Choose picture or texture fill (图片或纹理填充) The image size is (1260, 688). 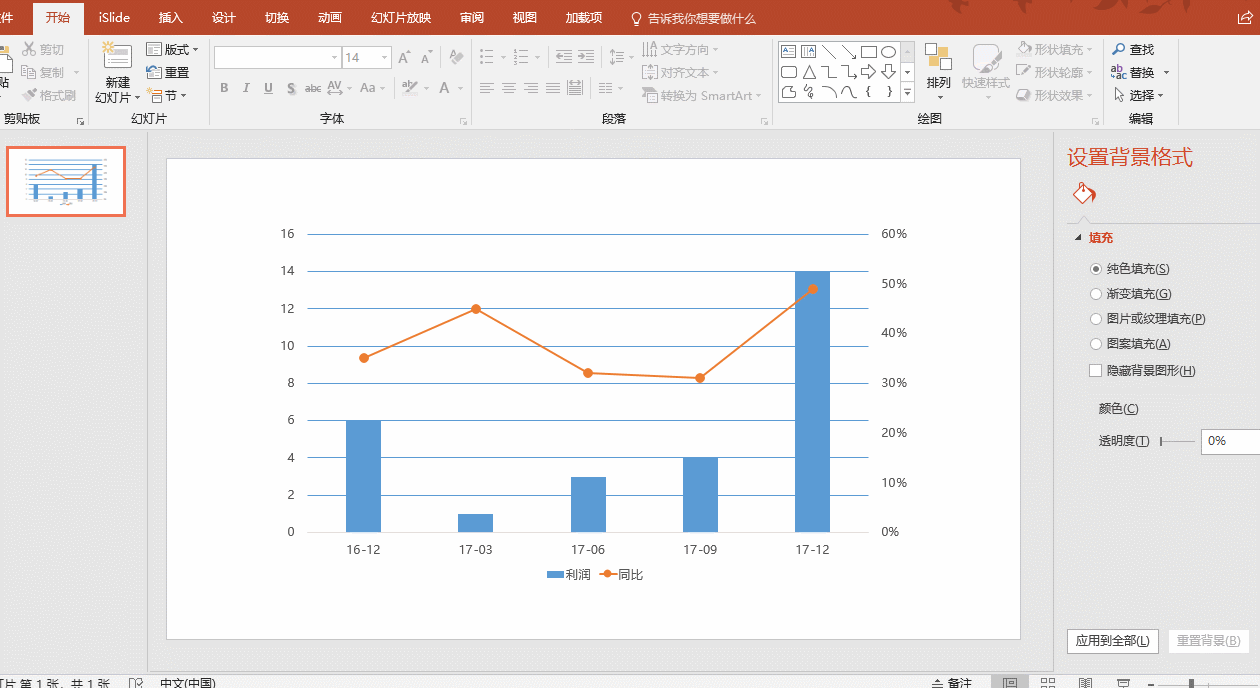(x=1096, y=319)
